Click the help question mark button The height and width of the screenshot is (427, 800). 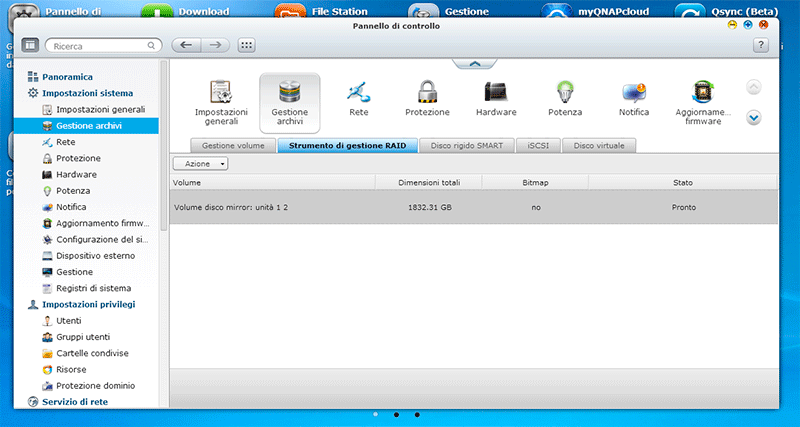pos(760,45)
